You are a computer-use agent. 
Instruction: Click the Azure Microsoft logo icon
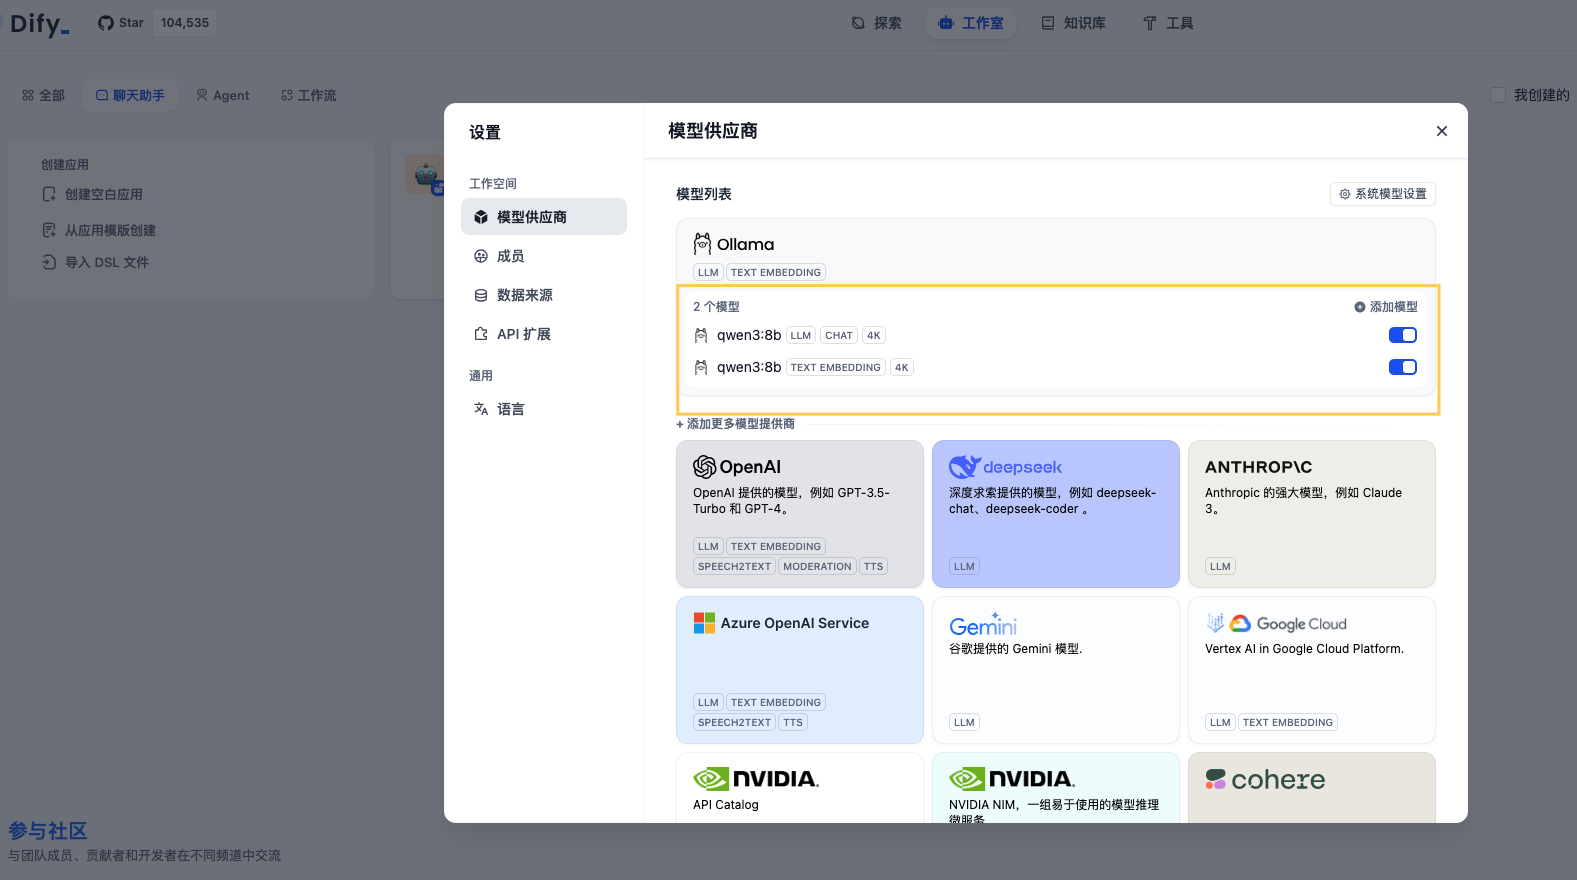click(704, 623)
